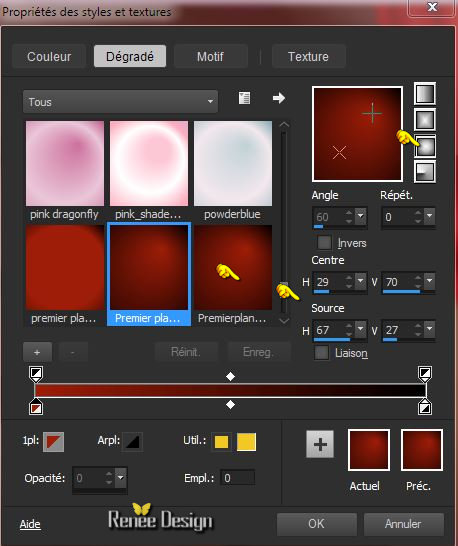Switch to the Texture tab
The image size is (458, 546).
pos(308,56)
